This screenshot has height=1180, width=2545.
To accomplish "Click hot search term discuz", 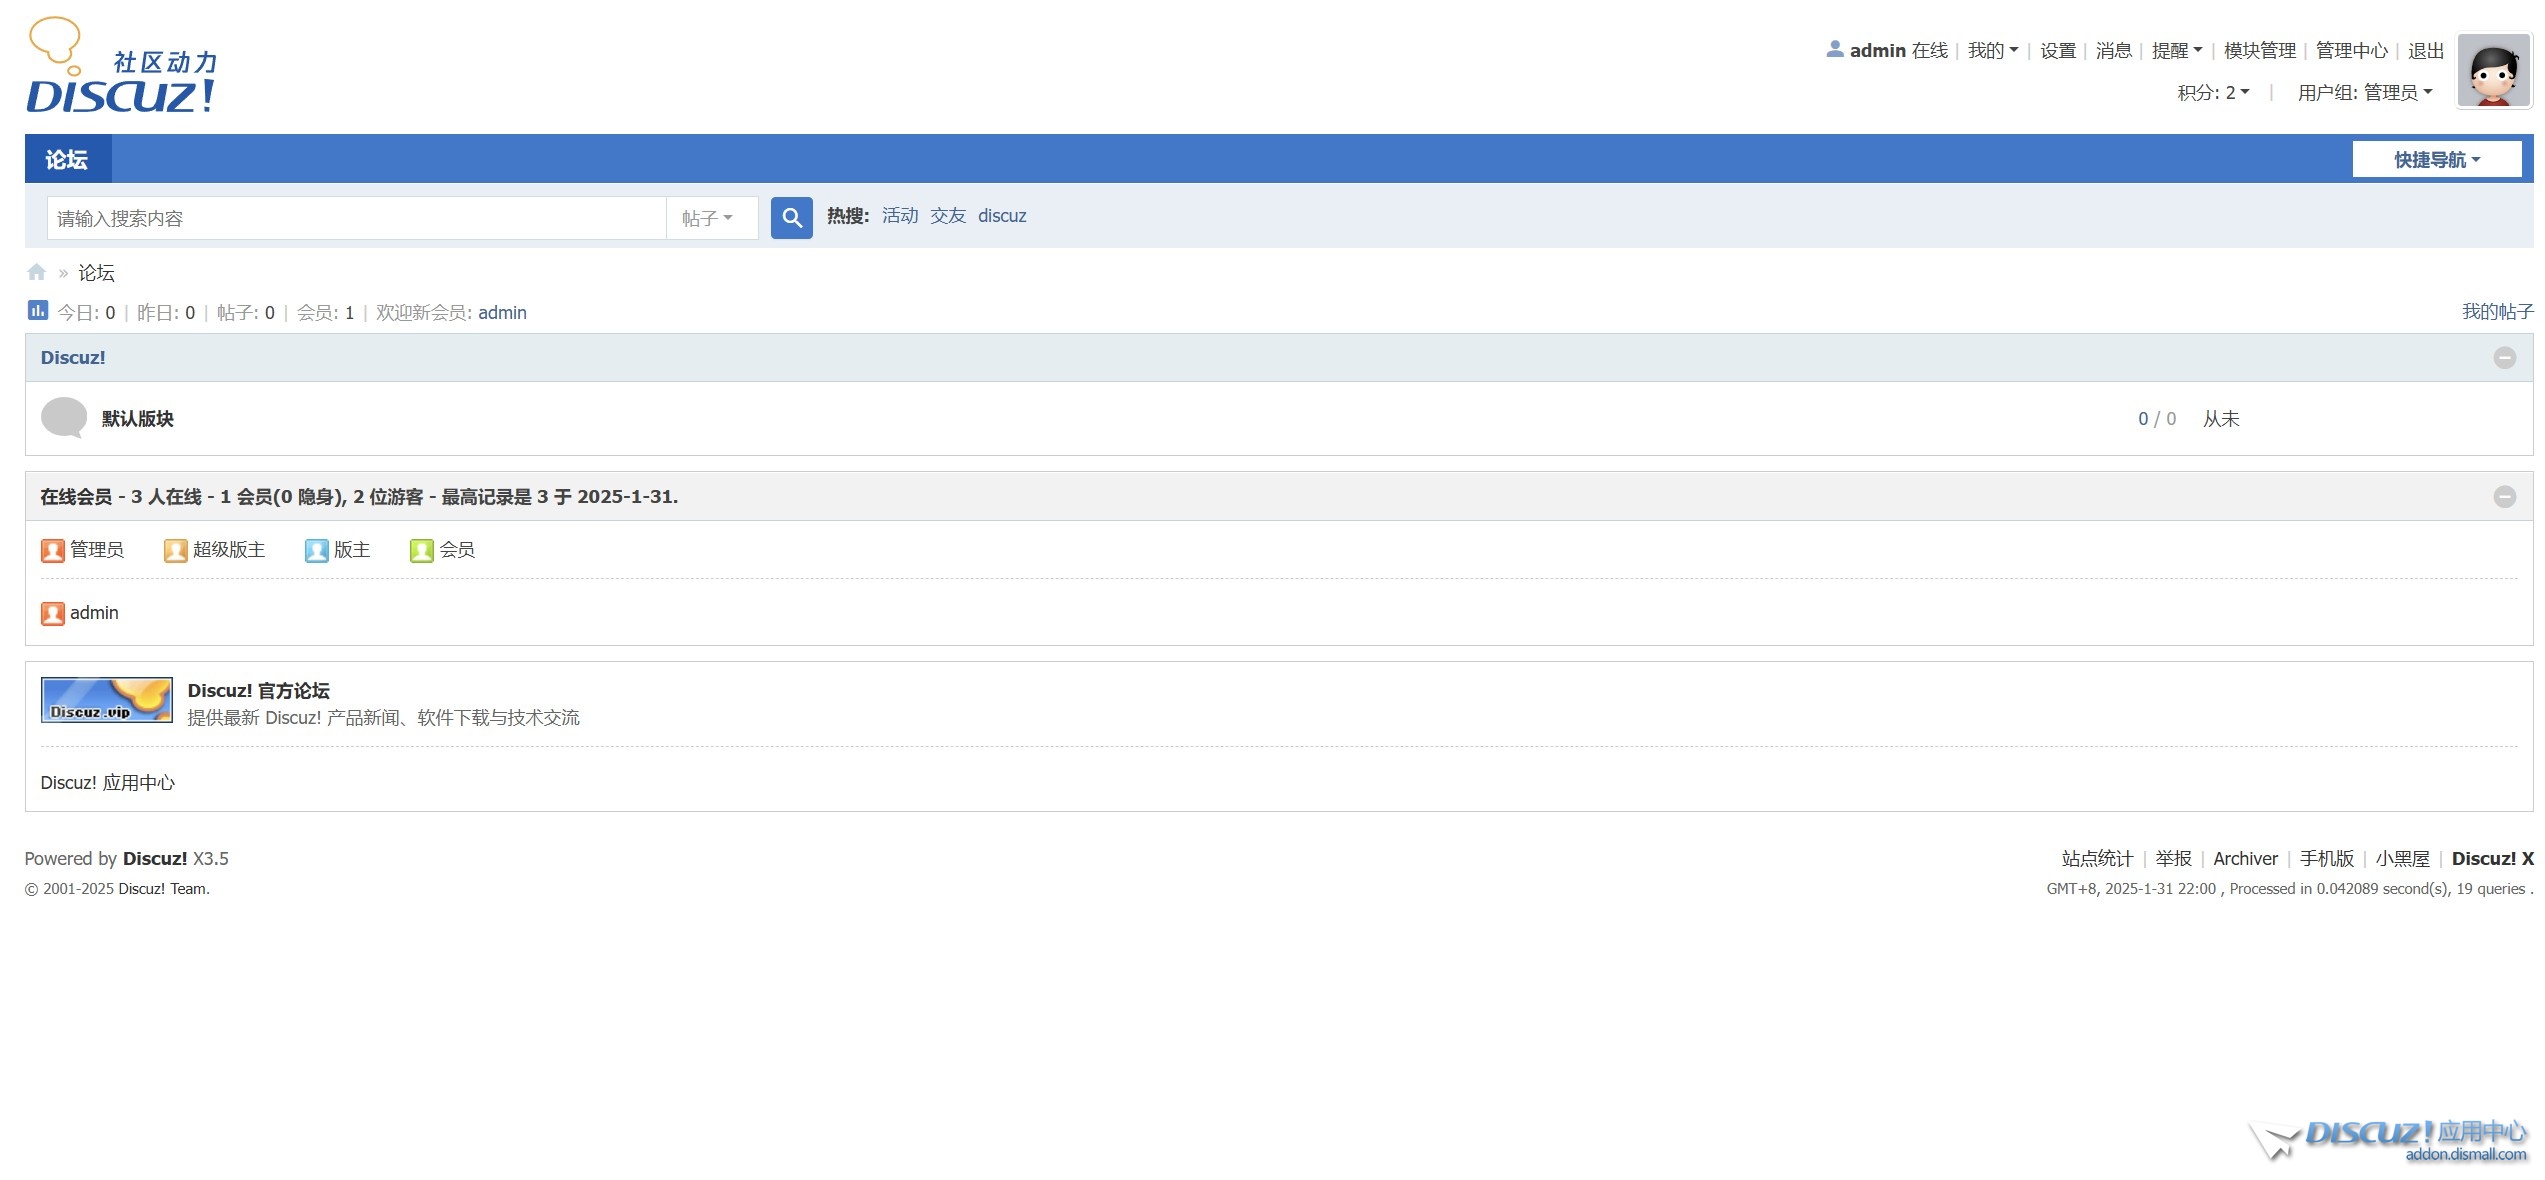I will [1002, 216].
